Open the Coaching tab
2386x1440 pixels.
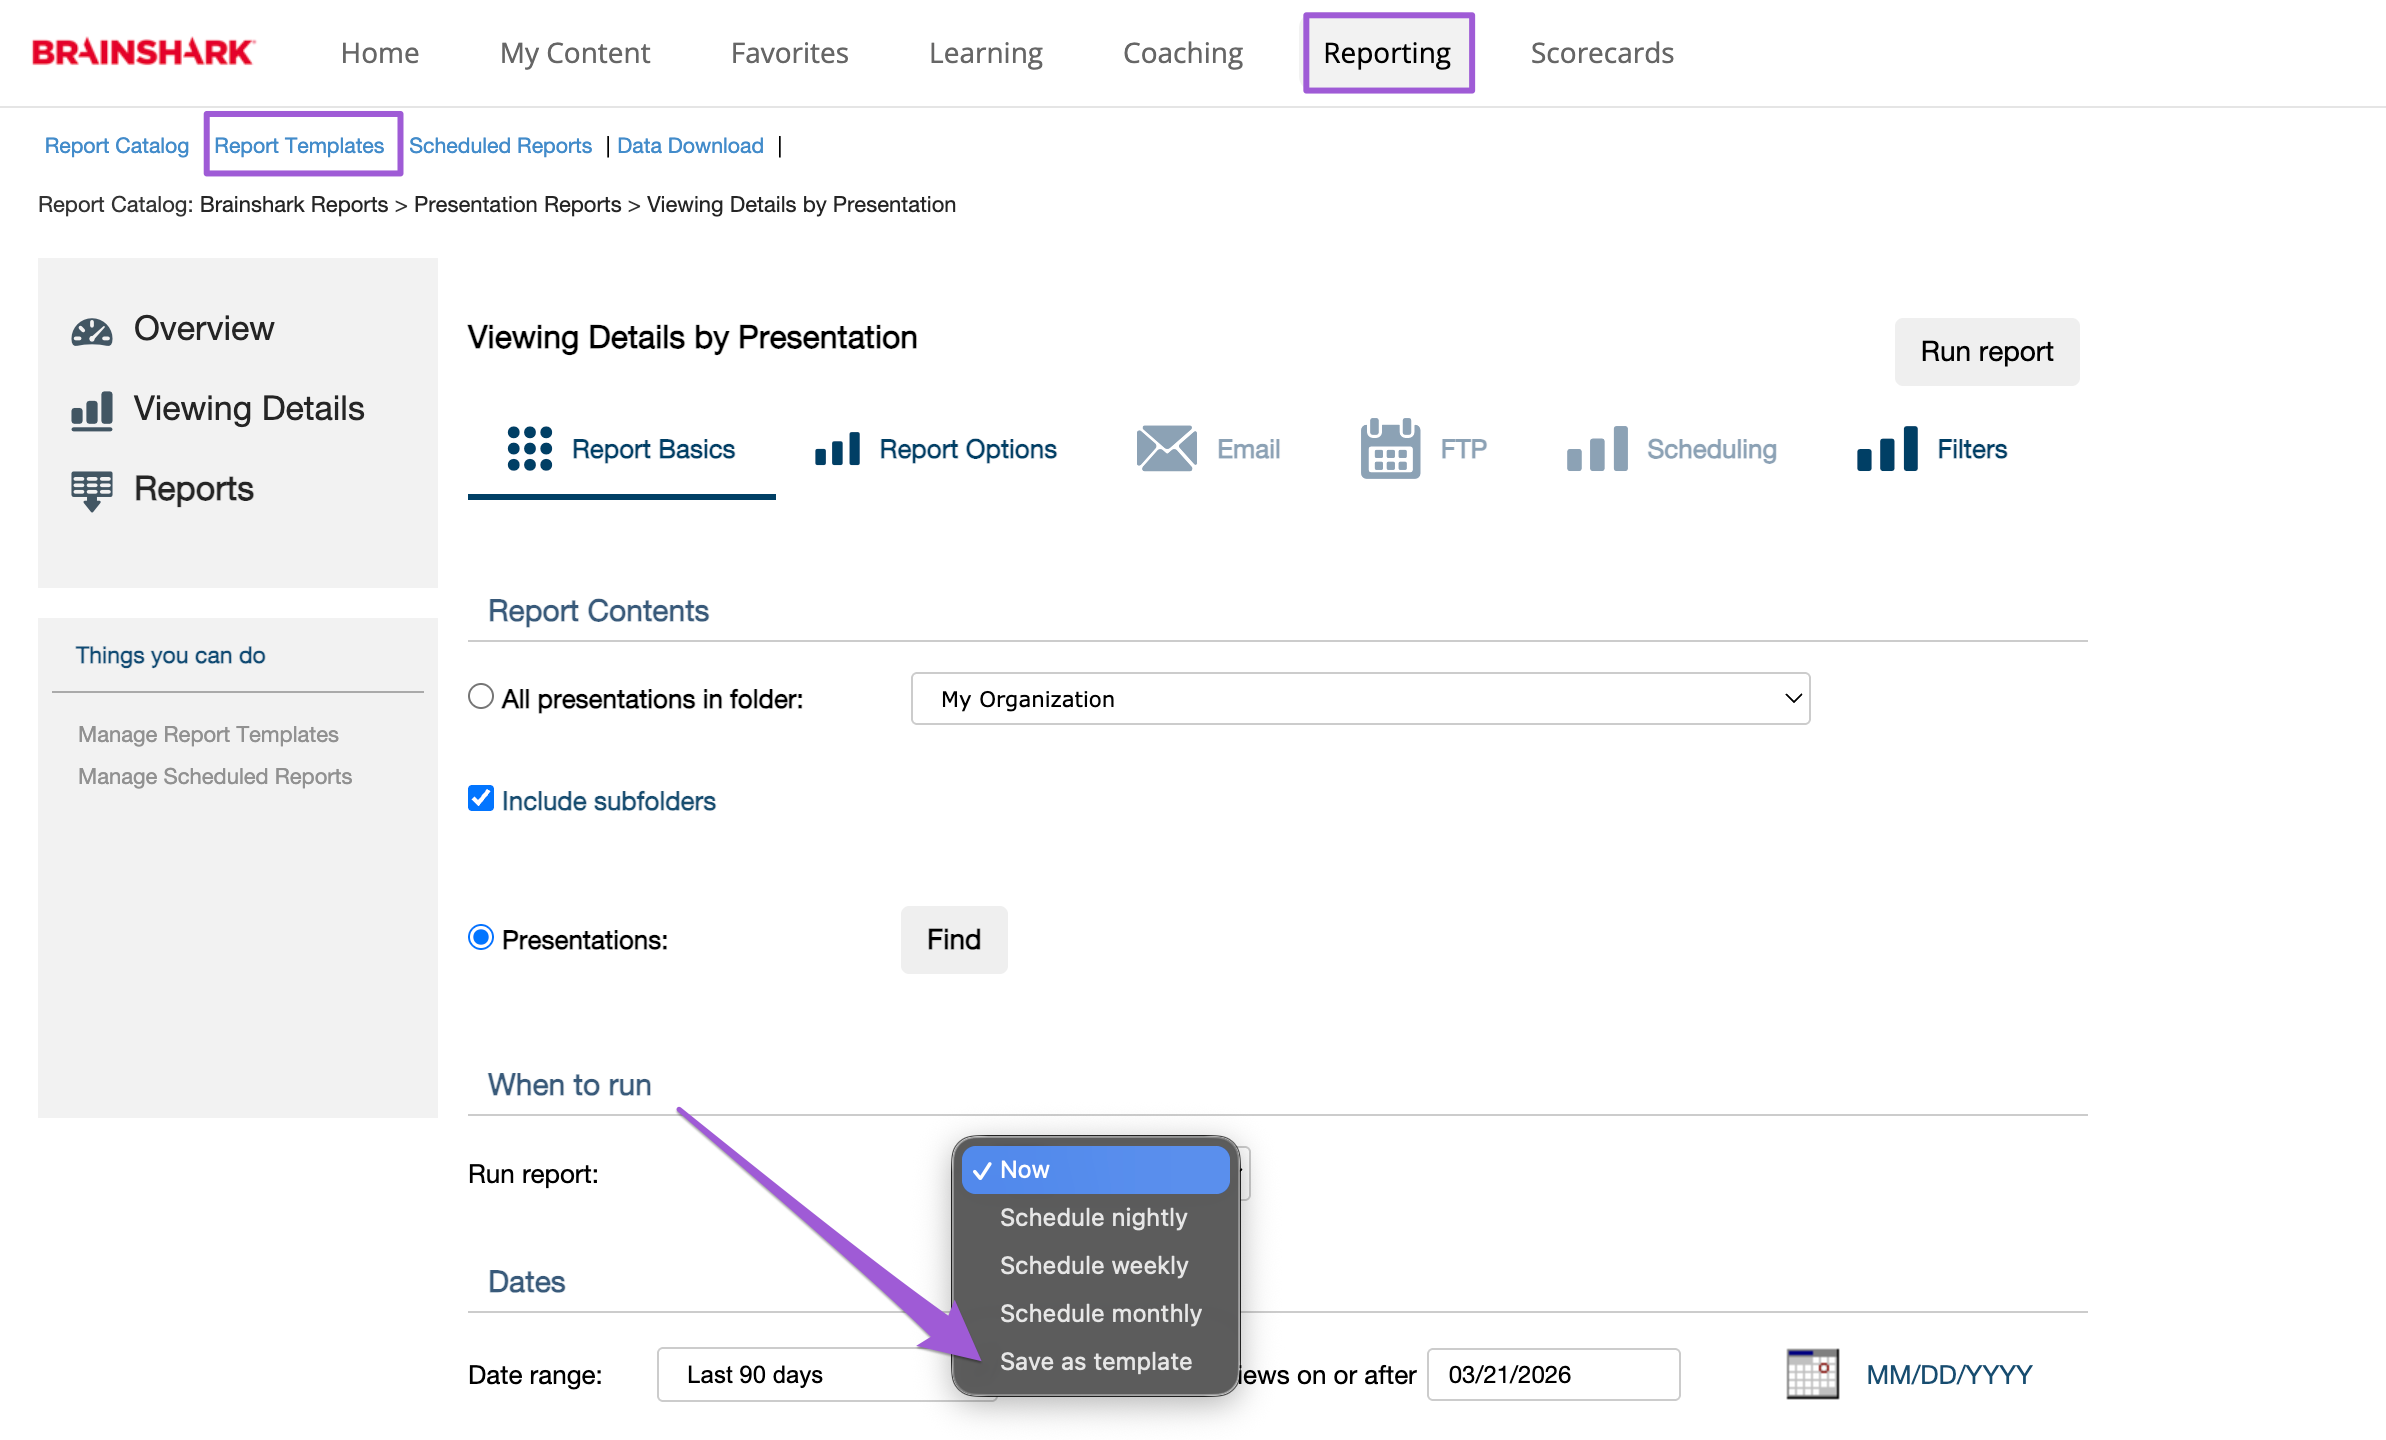1183,53
